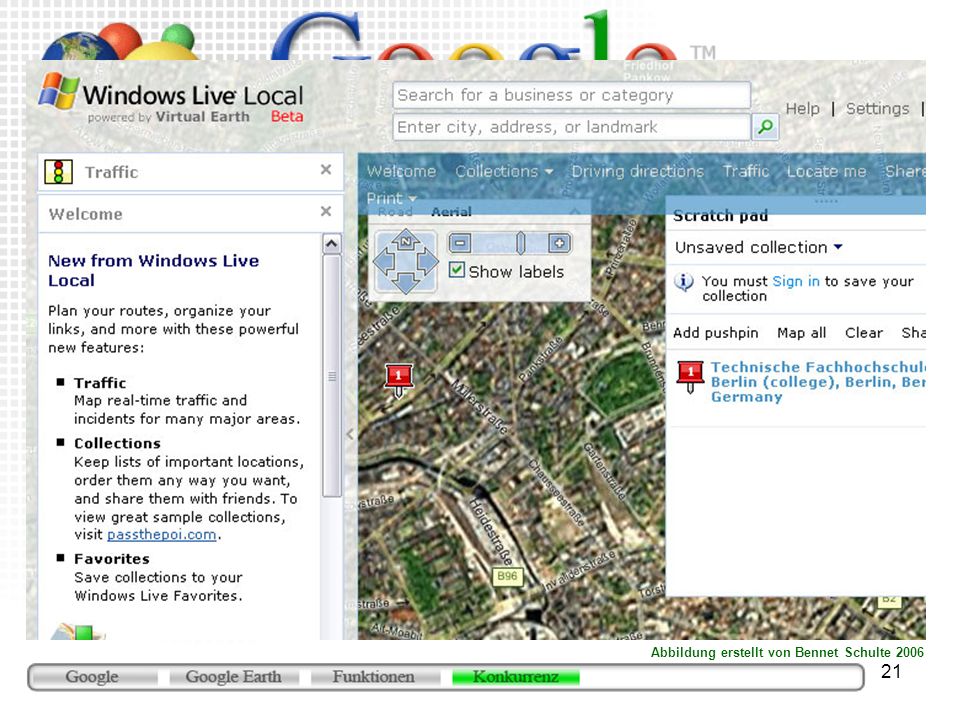Image resolution: width=960 pixels, height=720 pixels.
Task: Click the bold Favorites bullet heading
Action: 112,559
